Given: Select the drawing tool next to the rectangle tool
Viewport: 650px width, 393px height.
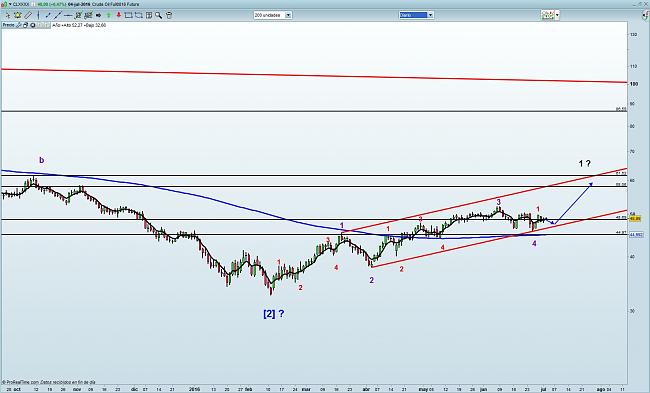Looking at the screenshot, I should 139,15.
